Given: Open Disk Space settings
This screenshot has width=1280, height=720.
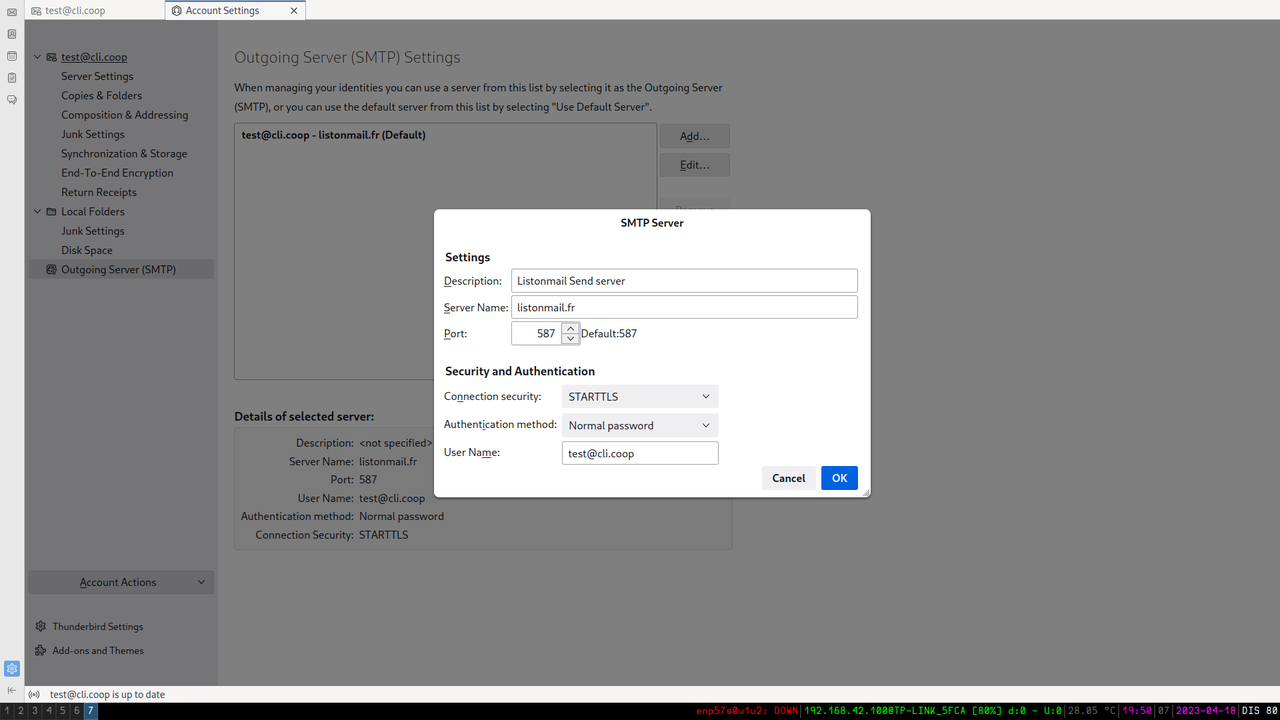Looking at the screenshot, I should point(87,250).
